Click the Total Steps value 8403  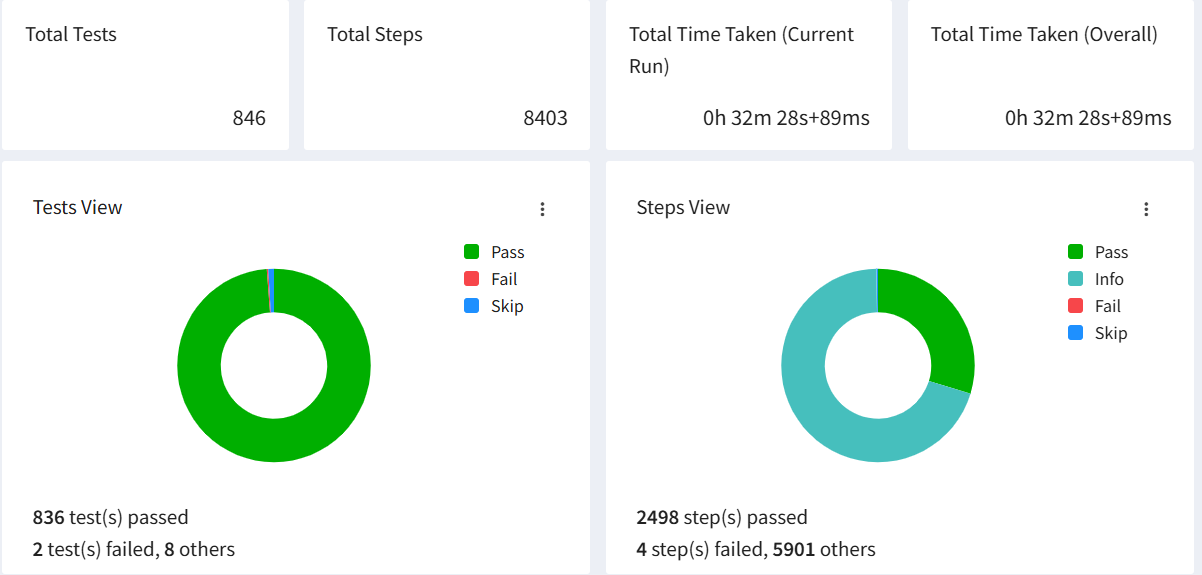(x=545, y=118)
